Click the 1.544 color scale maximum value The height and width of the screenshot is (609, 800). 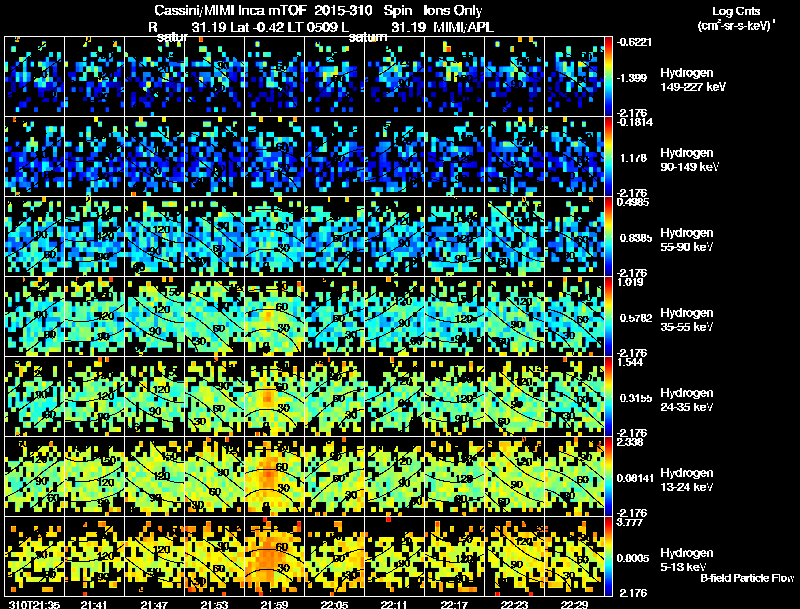point(631,362)
